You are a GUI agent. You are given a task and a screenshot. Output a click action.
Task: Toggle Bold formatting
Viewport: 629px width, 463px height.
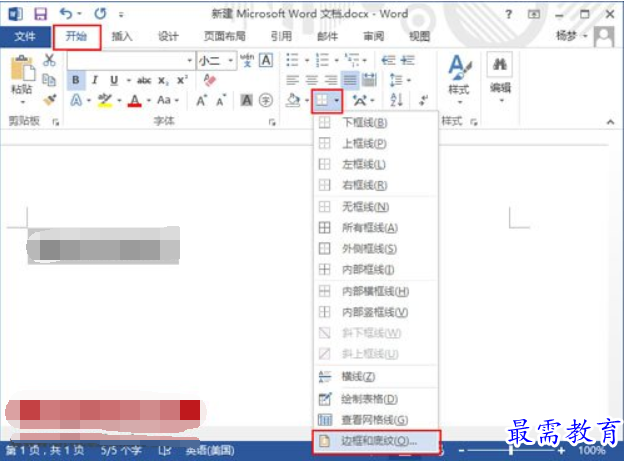coord(75,80)
